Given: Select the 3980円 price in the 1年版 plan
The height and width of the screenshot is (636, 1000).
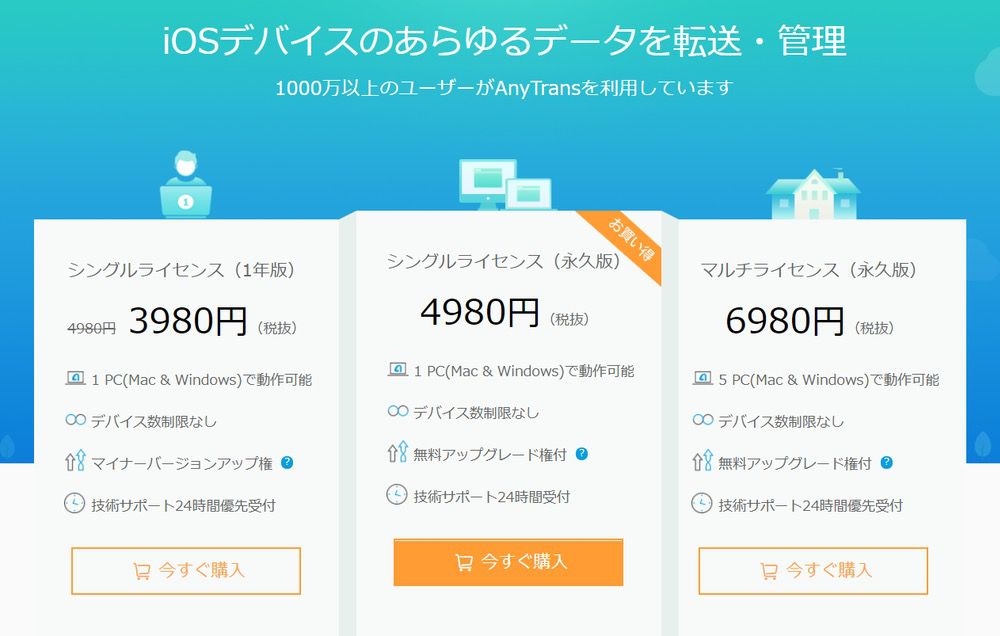Looking at the screenshot, I should click(188, 321).
